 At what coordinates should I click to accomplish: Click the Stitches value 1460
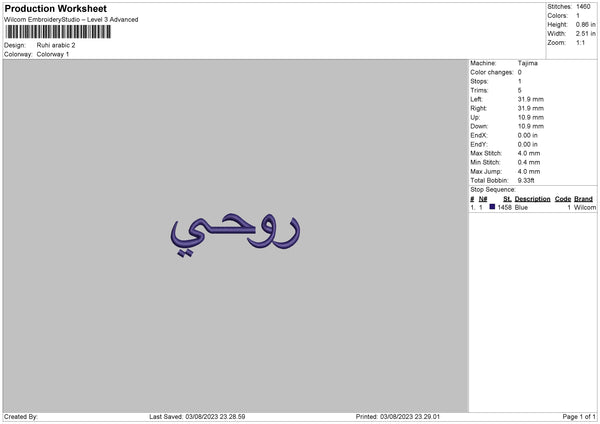coord(583,7)
